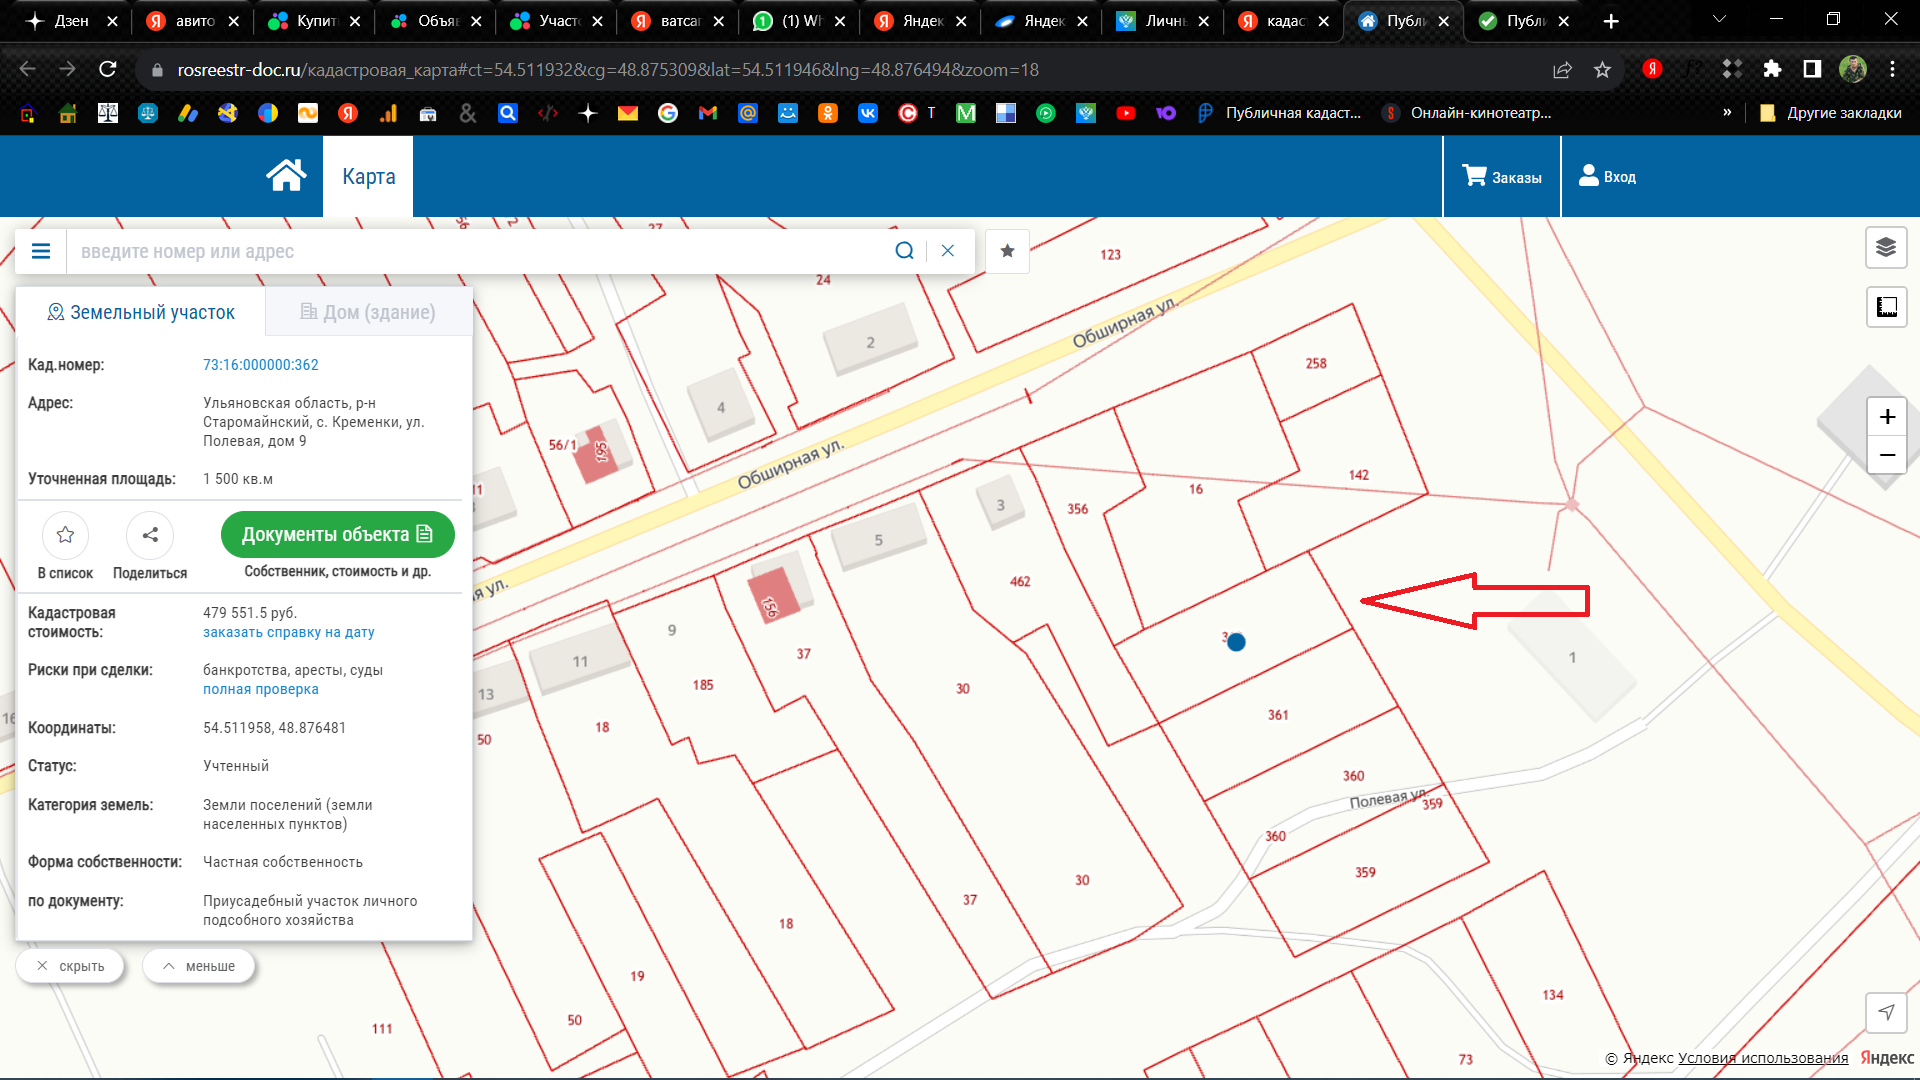This screenshot has height=1080, width=1920.
Task: Zoom in the map with the plus button
Action: pos(1887,417)
